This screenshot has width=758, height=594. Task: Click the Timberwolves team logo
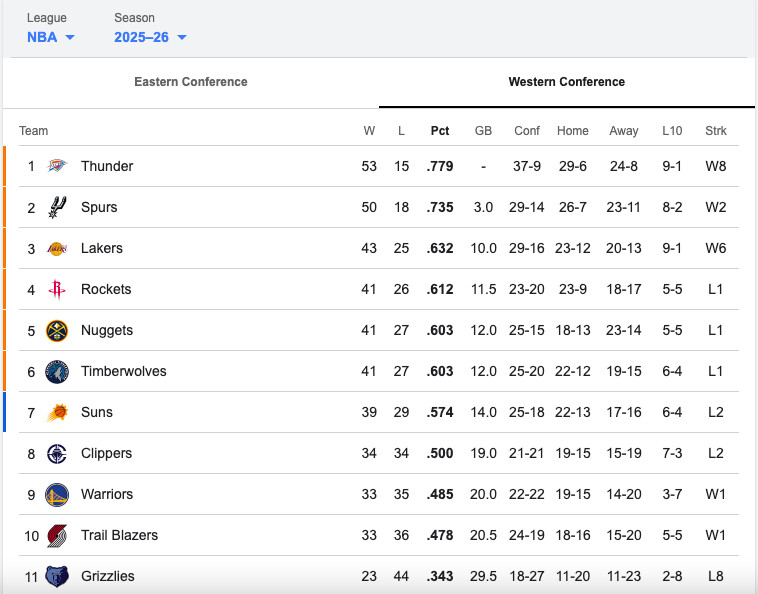pos(57,371)
